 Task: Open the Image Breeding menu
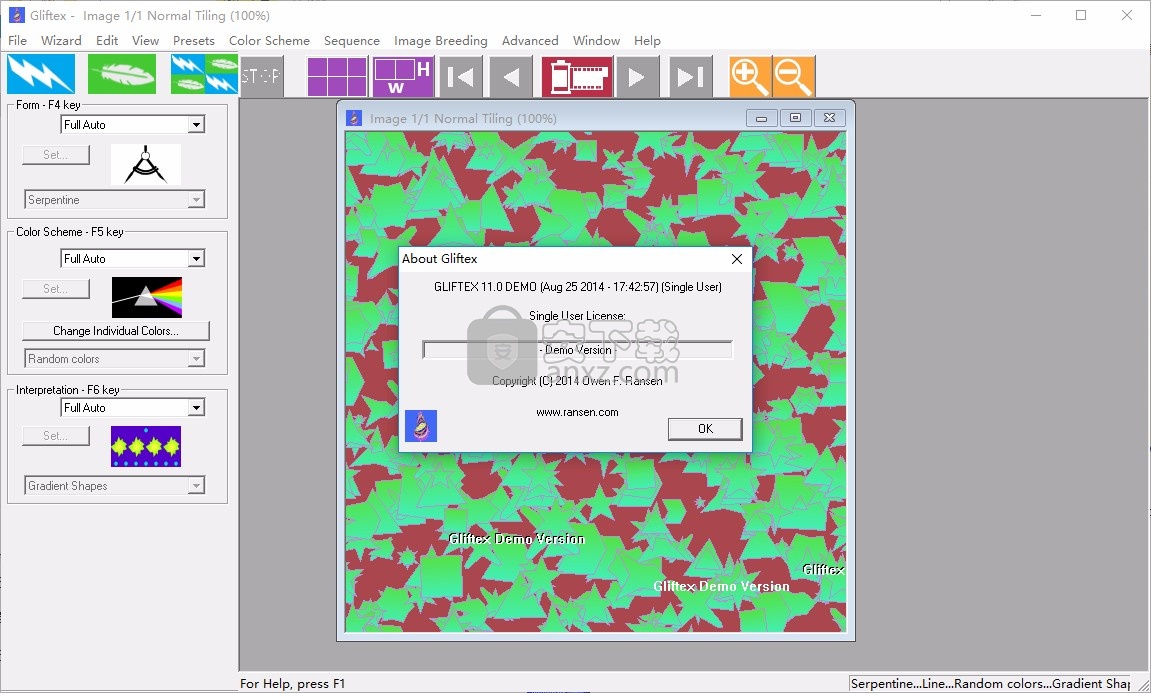click(x=440, y=40)
